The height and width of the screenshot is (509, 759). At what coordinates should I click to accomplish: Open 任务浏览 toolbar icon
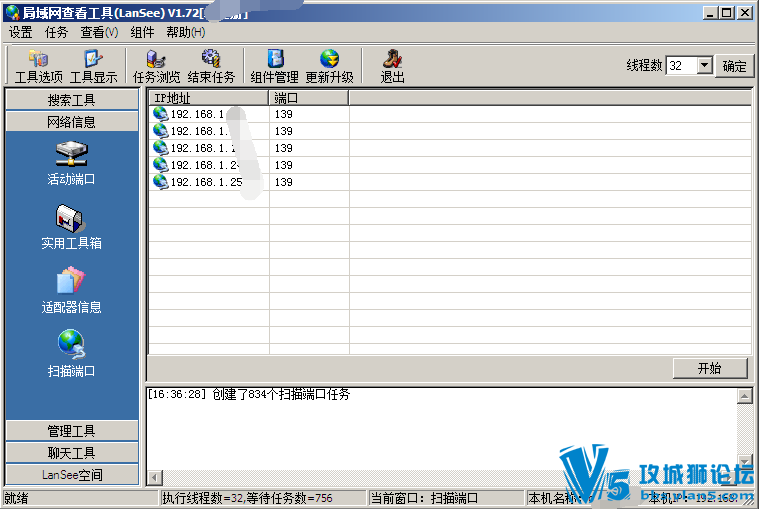click(x=156, y=66)
